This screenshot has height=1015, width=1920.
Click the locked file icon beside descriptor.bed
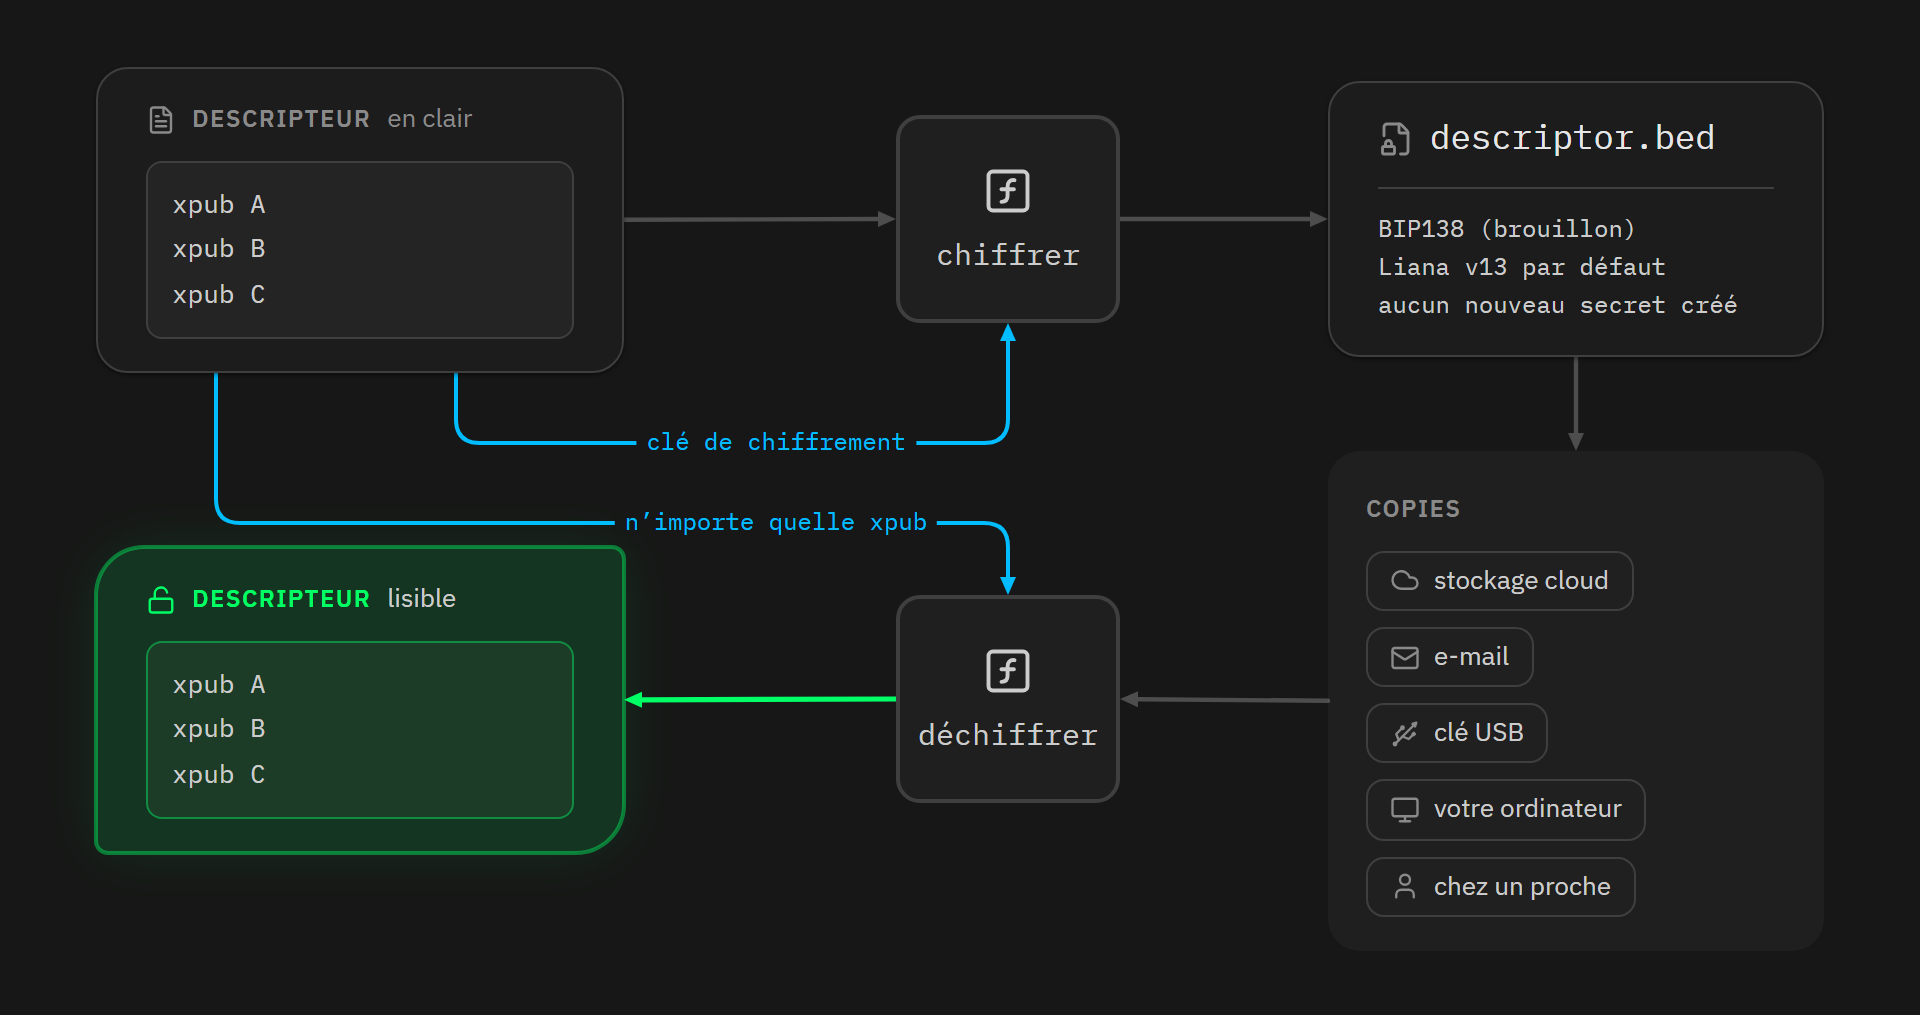click(x=1395, y=139)
